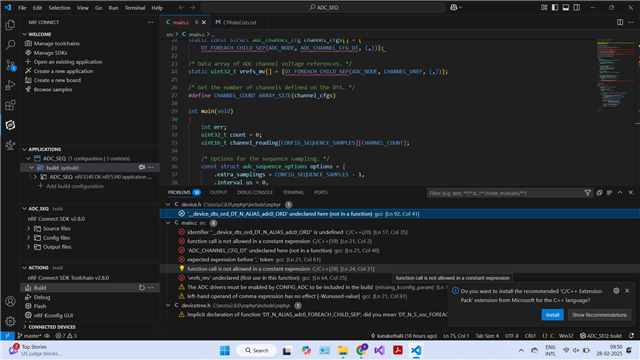Open more options beside Build action
This screenshot has width=640, height=360.
pyautogui.click(x=151, y=288)
